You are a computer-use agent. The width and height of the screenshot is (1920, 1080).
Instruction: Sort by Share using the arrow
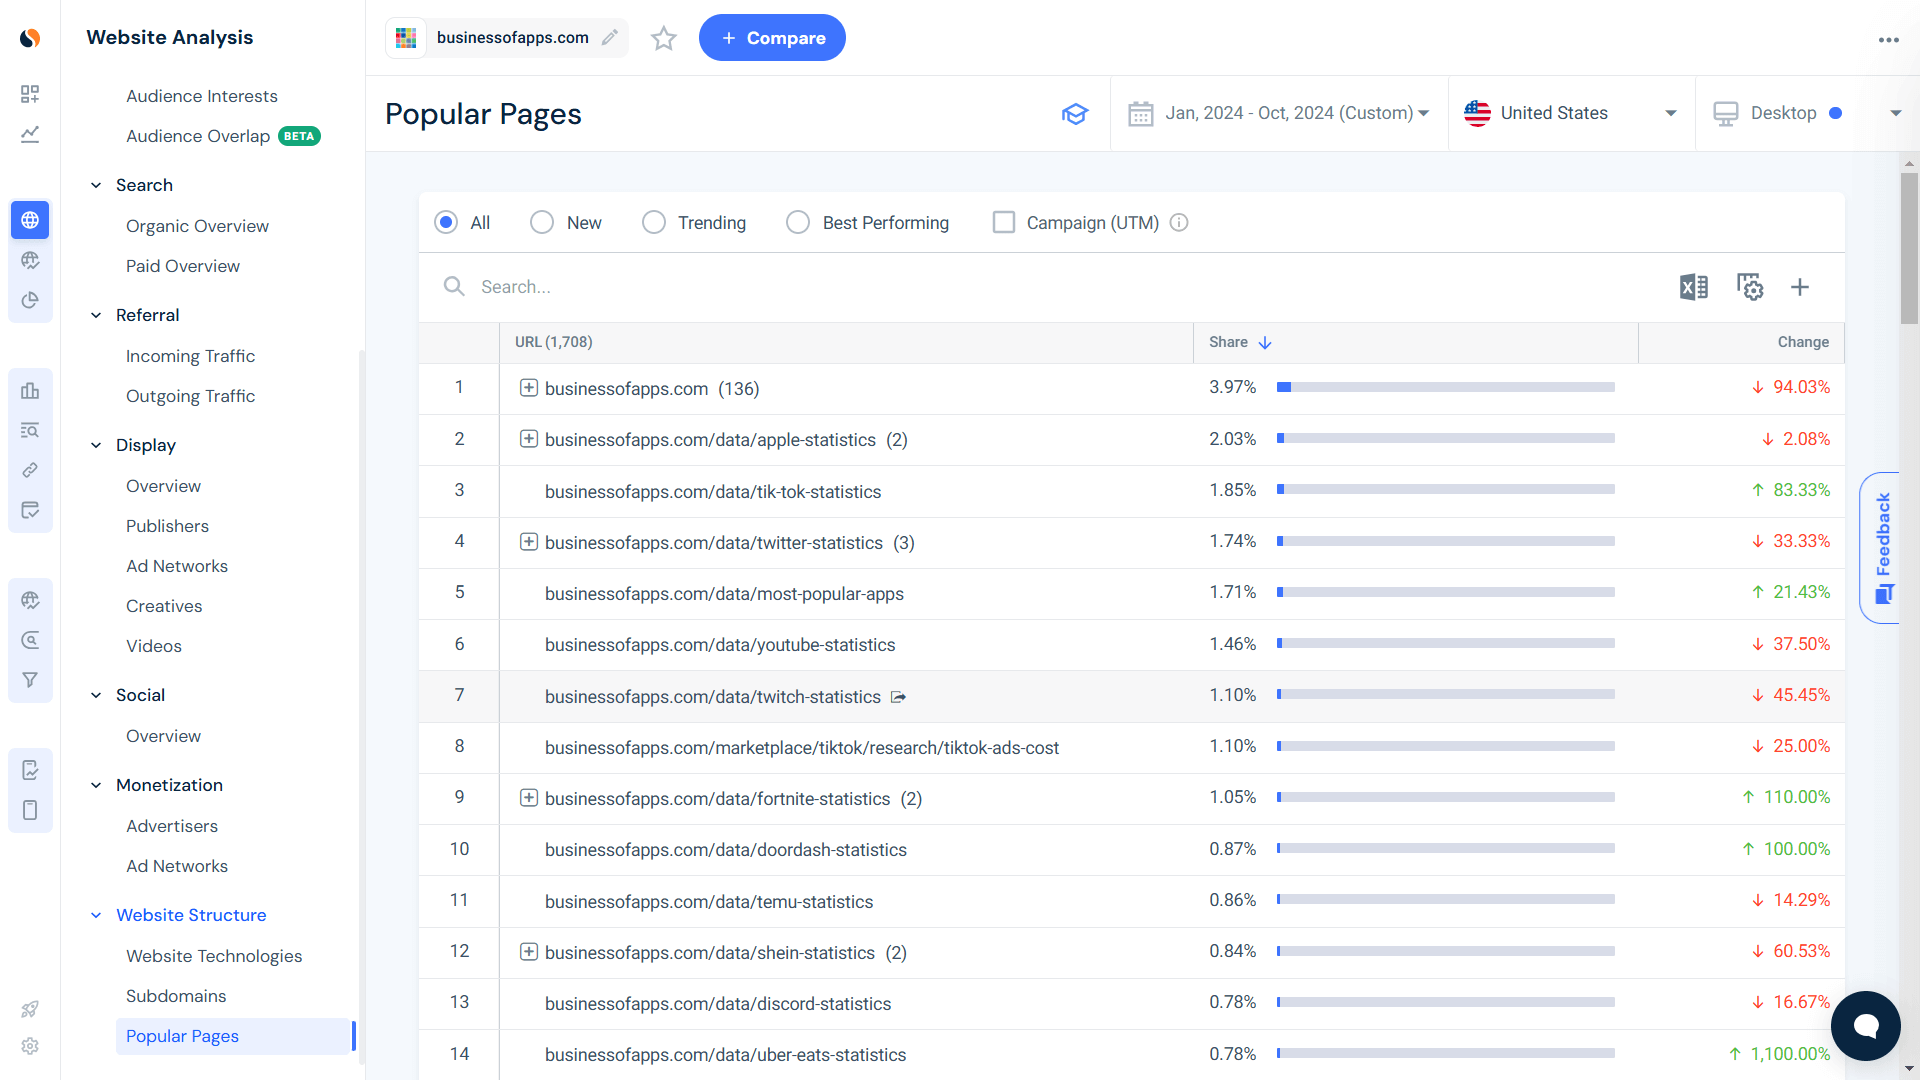(1265, 342)
